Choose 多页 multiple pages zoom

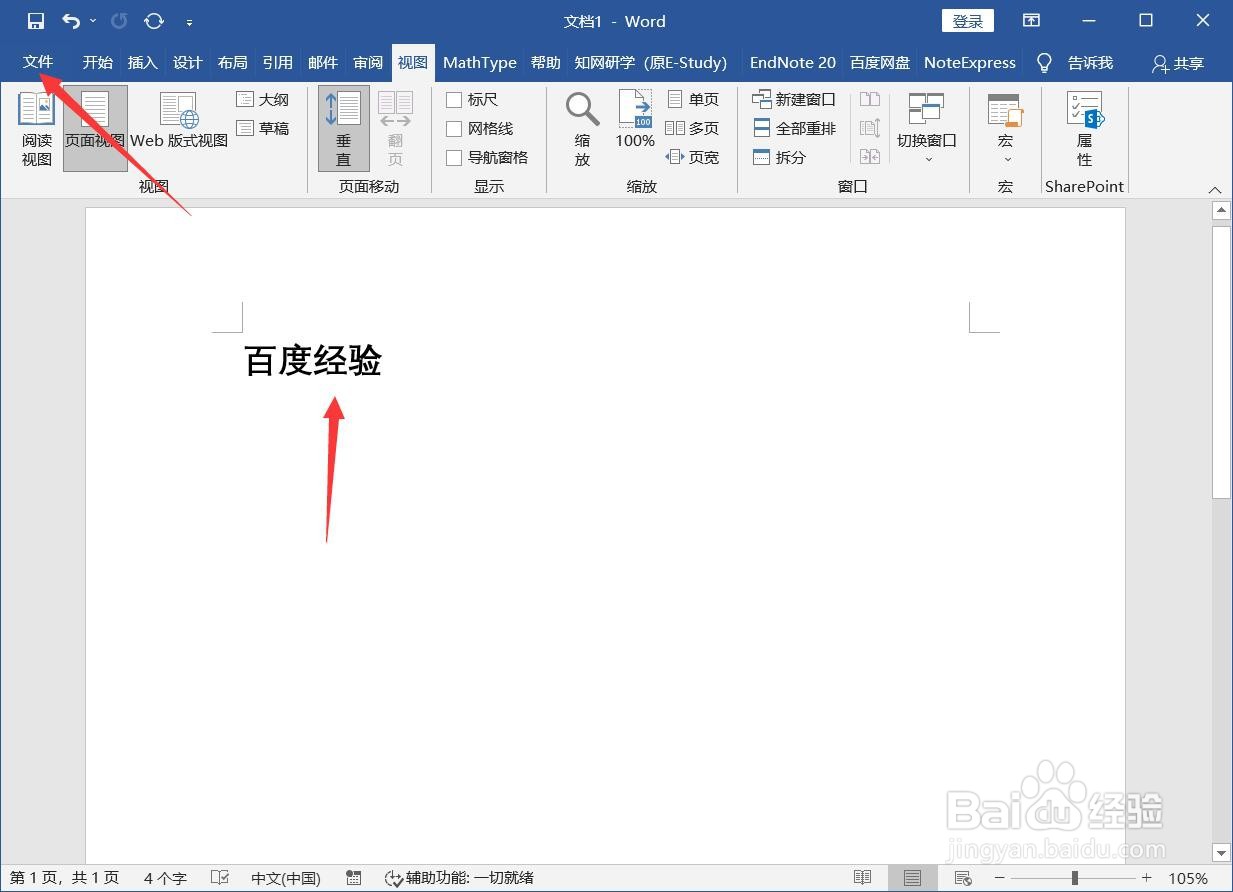693,128
